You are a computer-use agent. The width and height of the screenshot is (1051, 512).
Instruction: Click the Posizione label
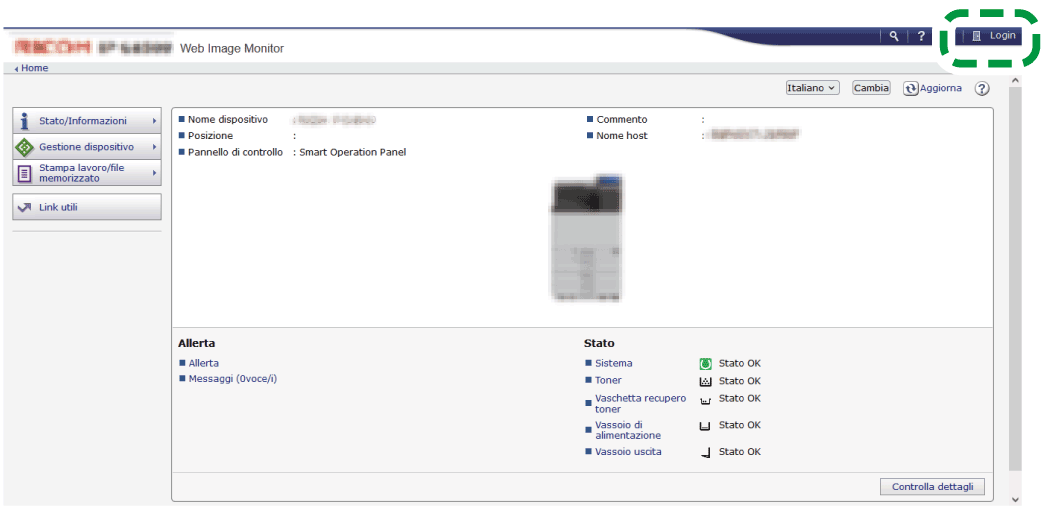[210, 135]
